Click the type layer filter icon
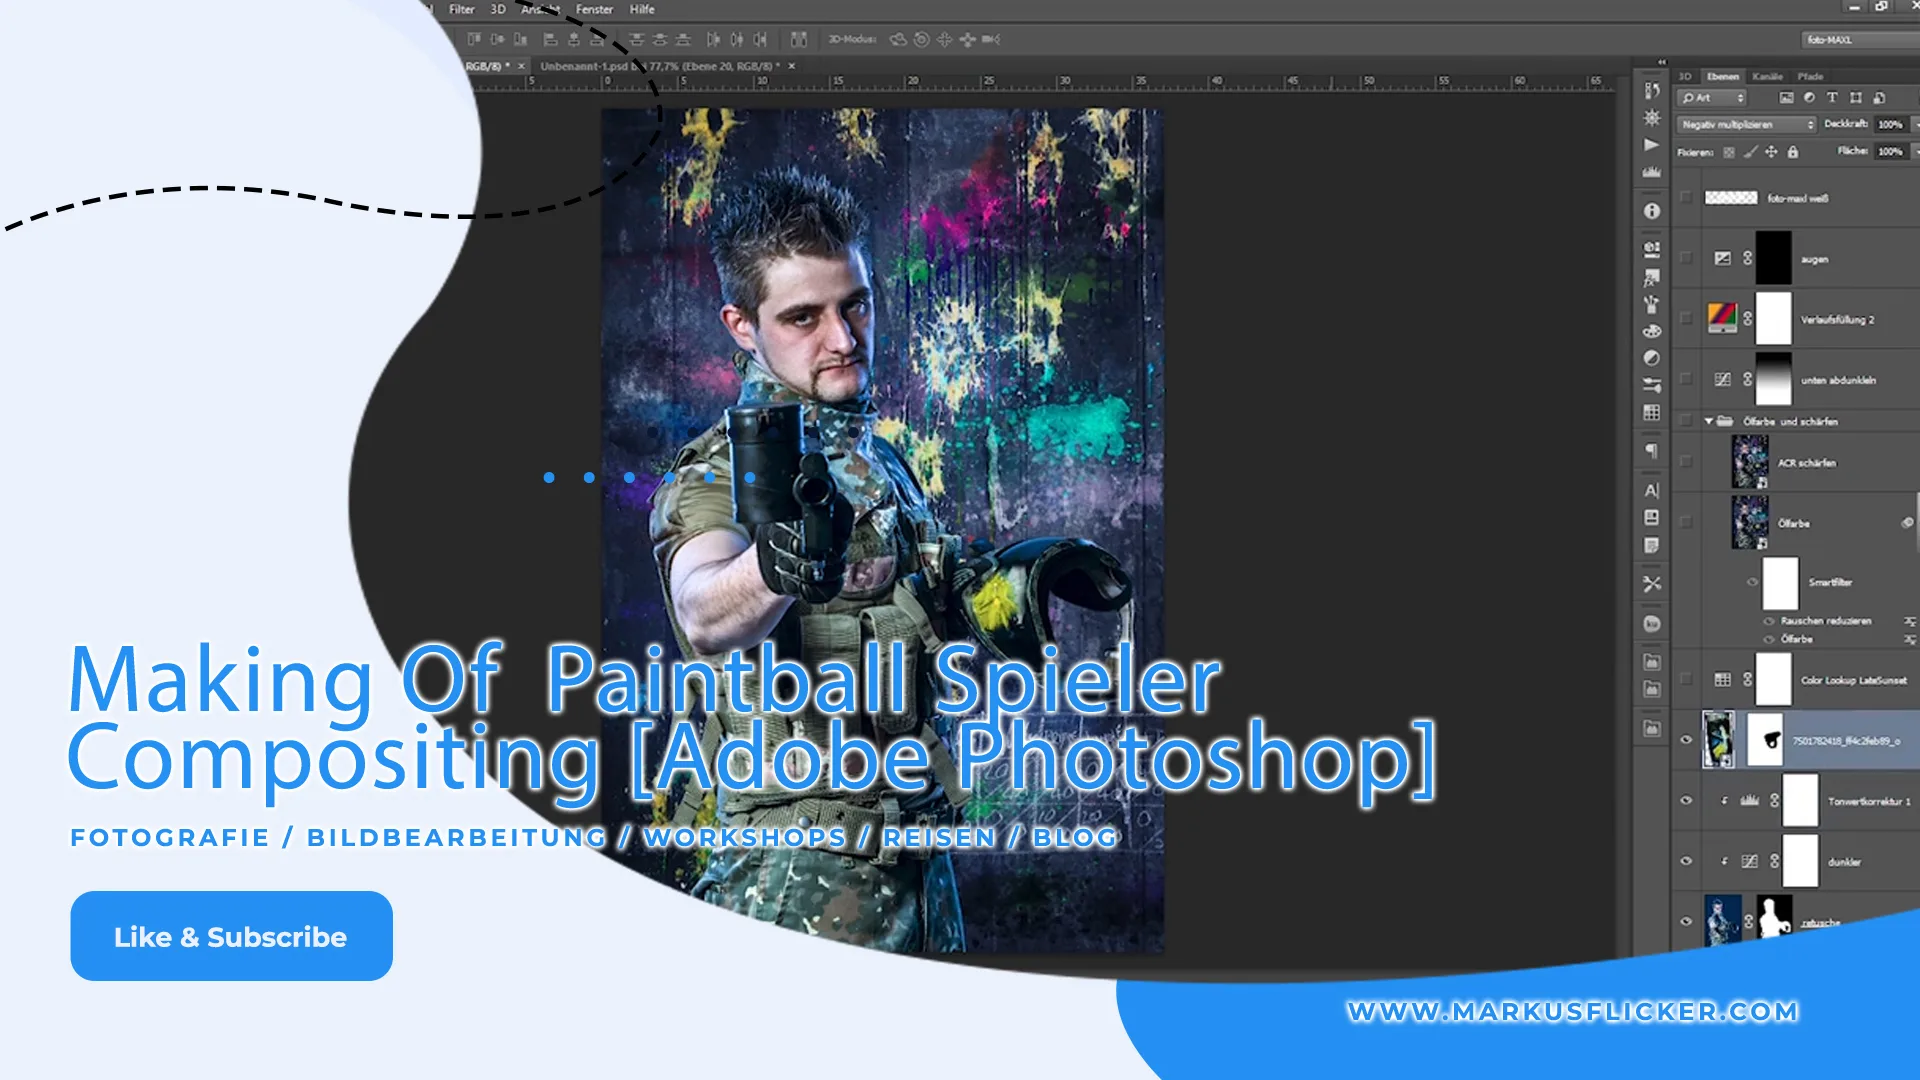Image resolution: width=1920 pixels, height=1080 pixels. pyautogui.click(x=1832, y=98)
